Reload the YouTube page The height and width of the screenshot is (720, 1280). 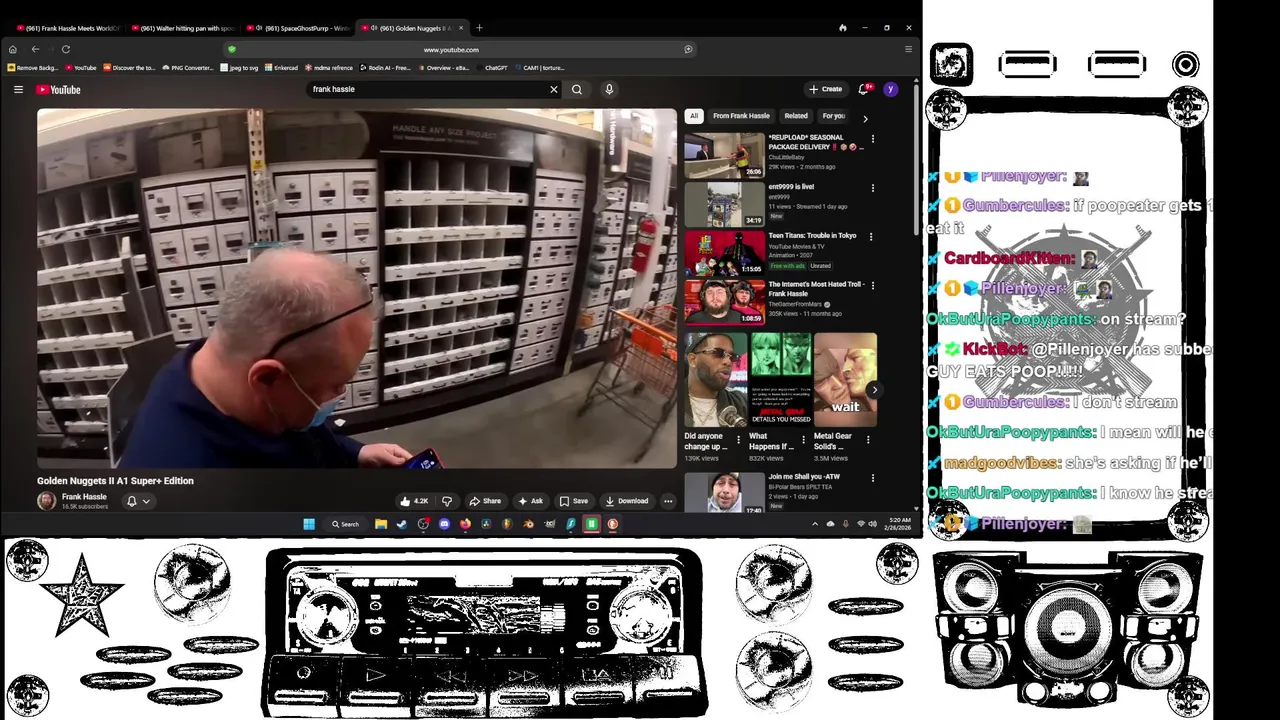click(66, 49)
